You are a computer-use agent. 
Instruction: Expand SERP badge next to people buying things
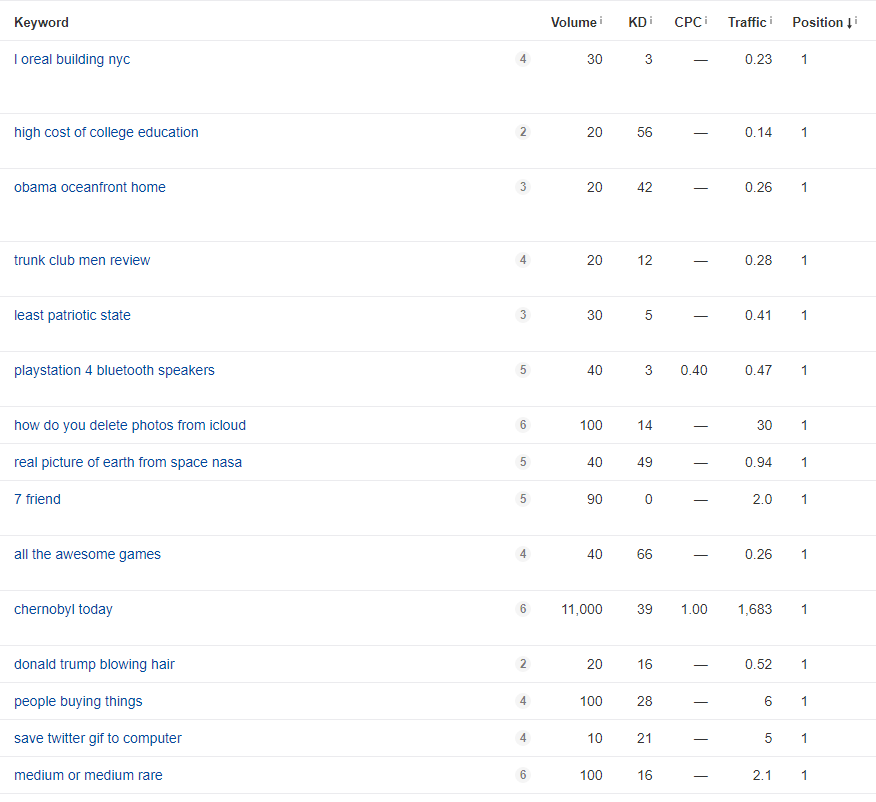[523, 701]
